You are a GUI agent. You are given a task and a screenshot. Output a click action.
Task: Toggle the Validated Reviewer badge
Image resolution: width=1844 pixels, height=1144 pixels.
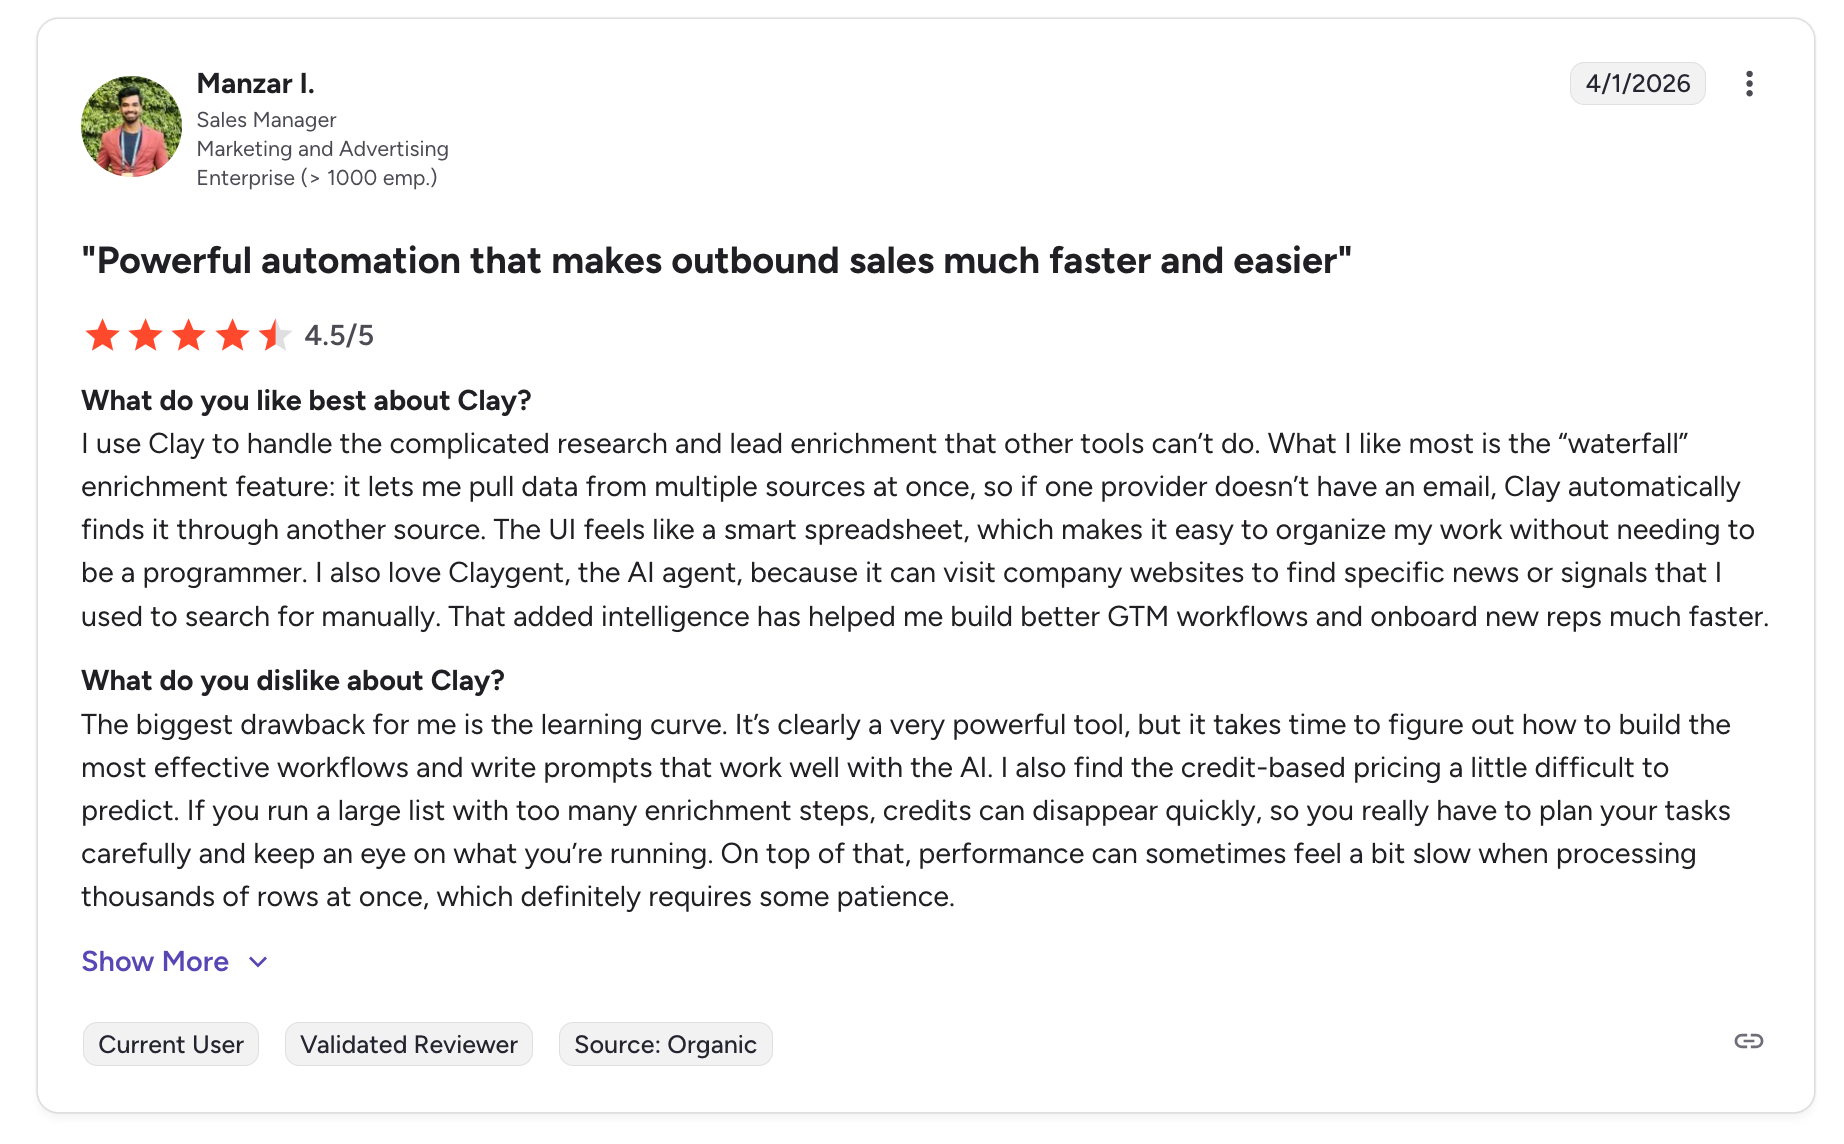tap(408, 1044)
